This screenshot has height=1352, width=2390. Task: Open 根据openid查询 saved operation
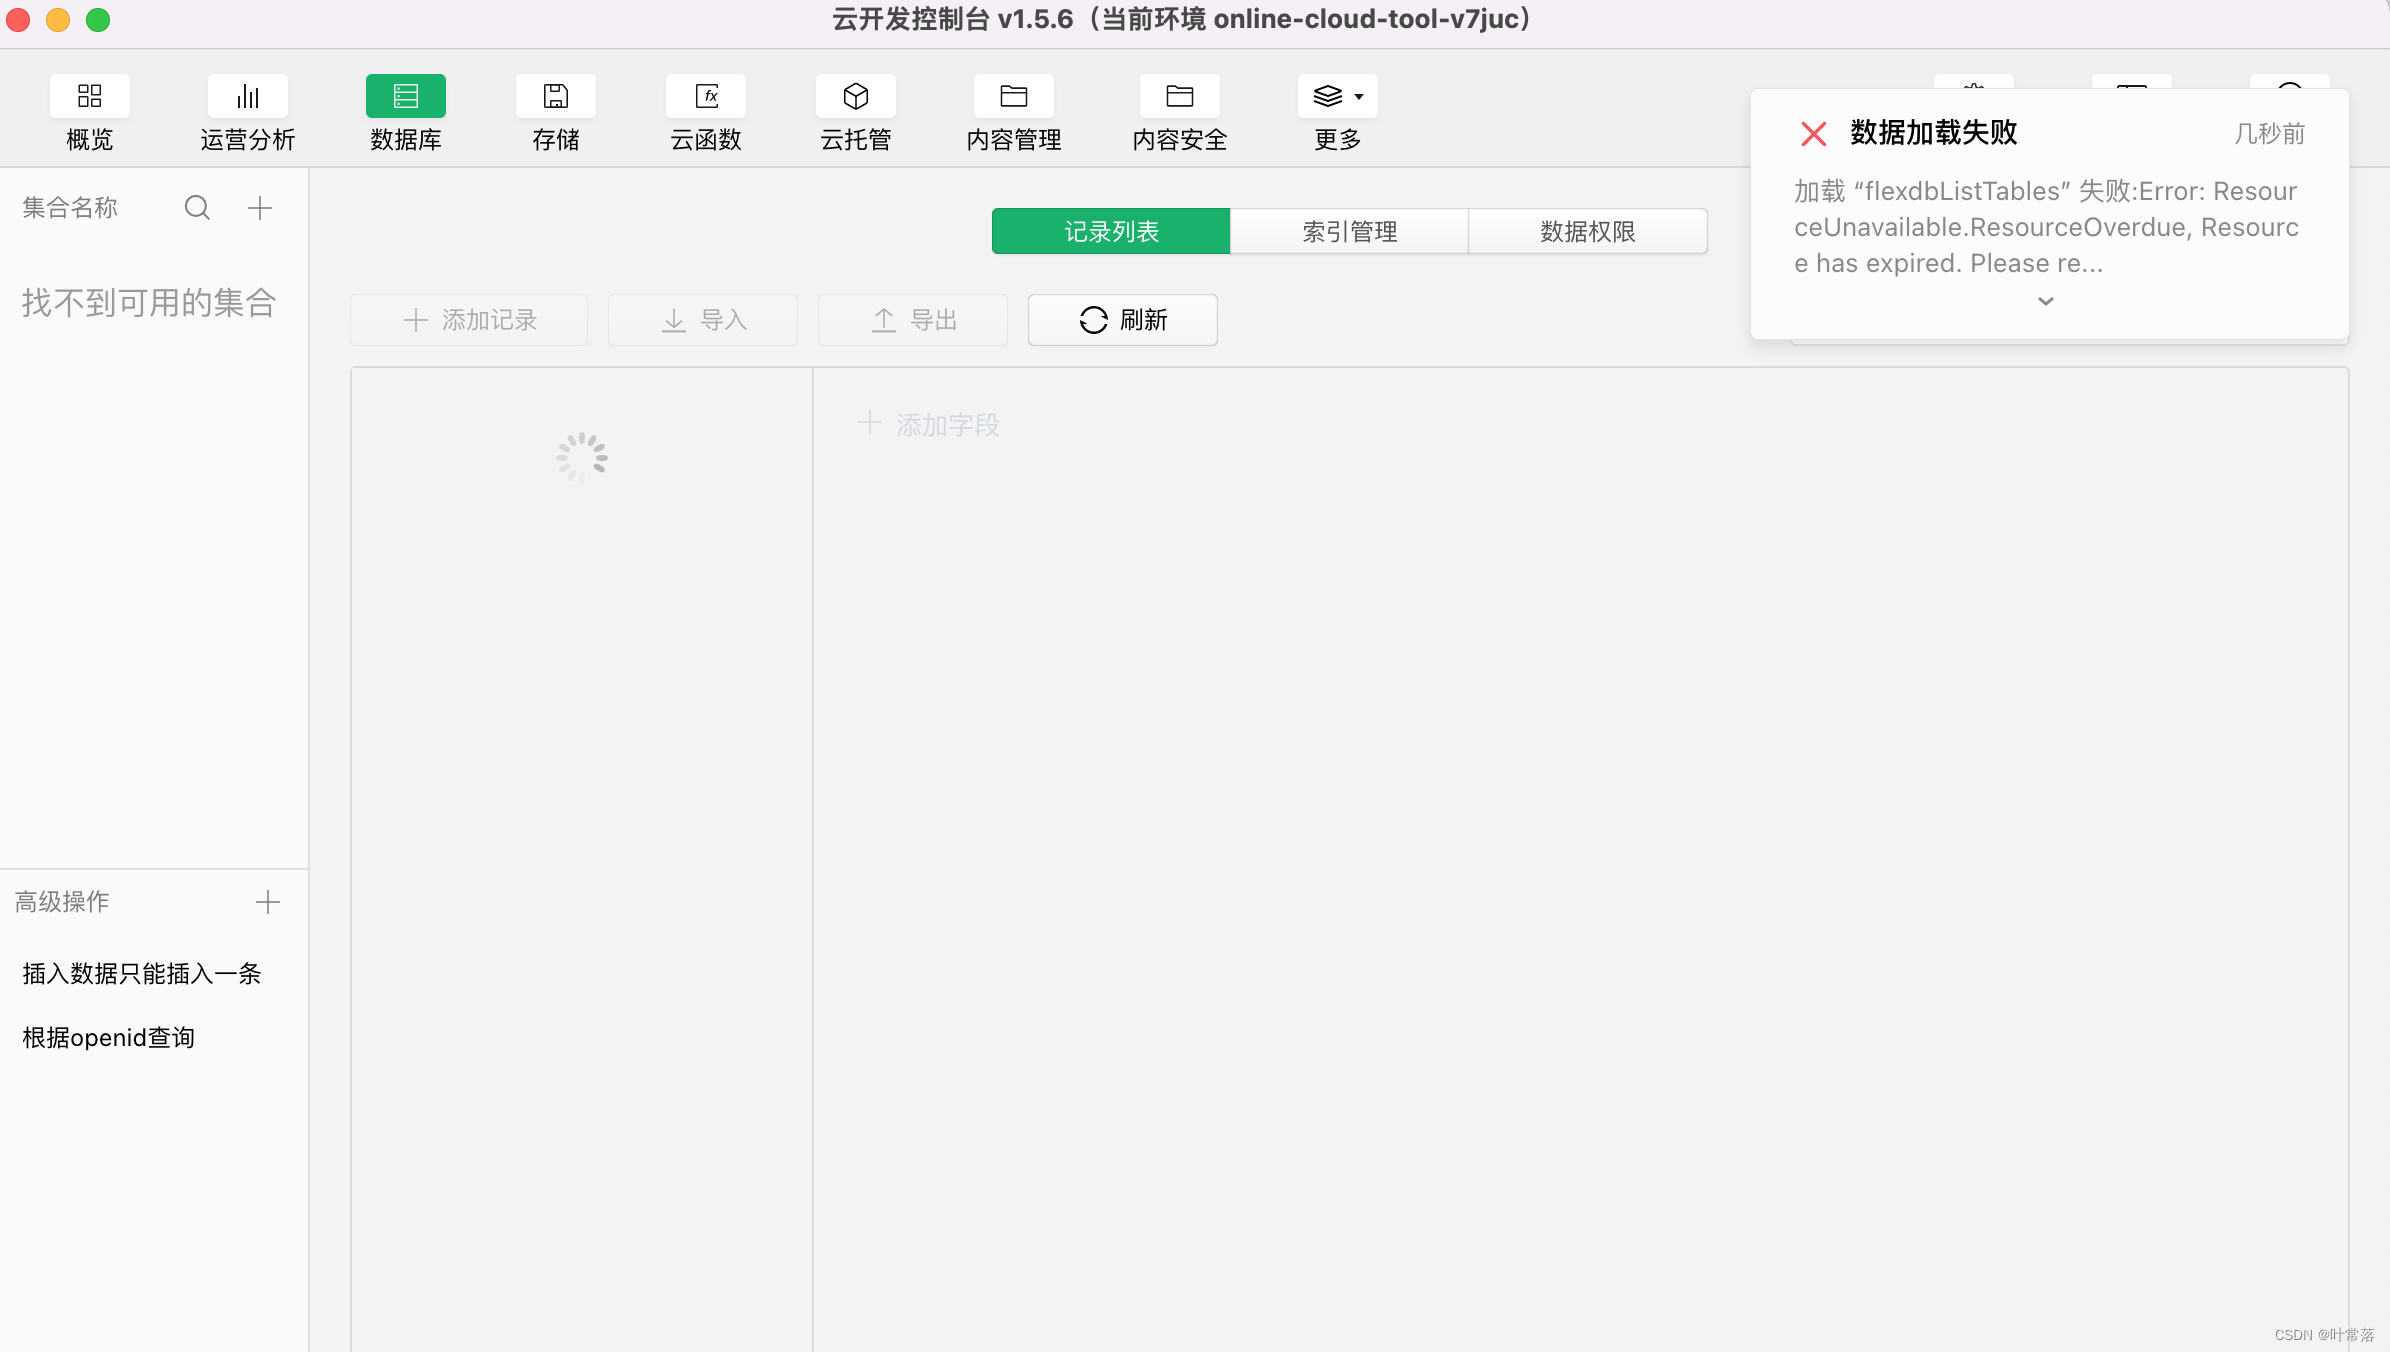point(109,1038)
